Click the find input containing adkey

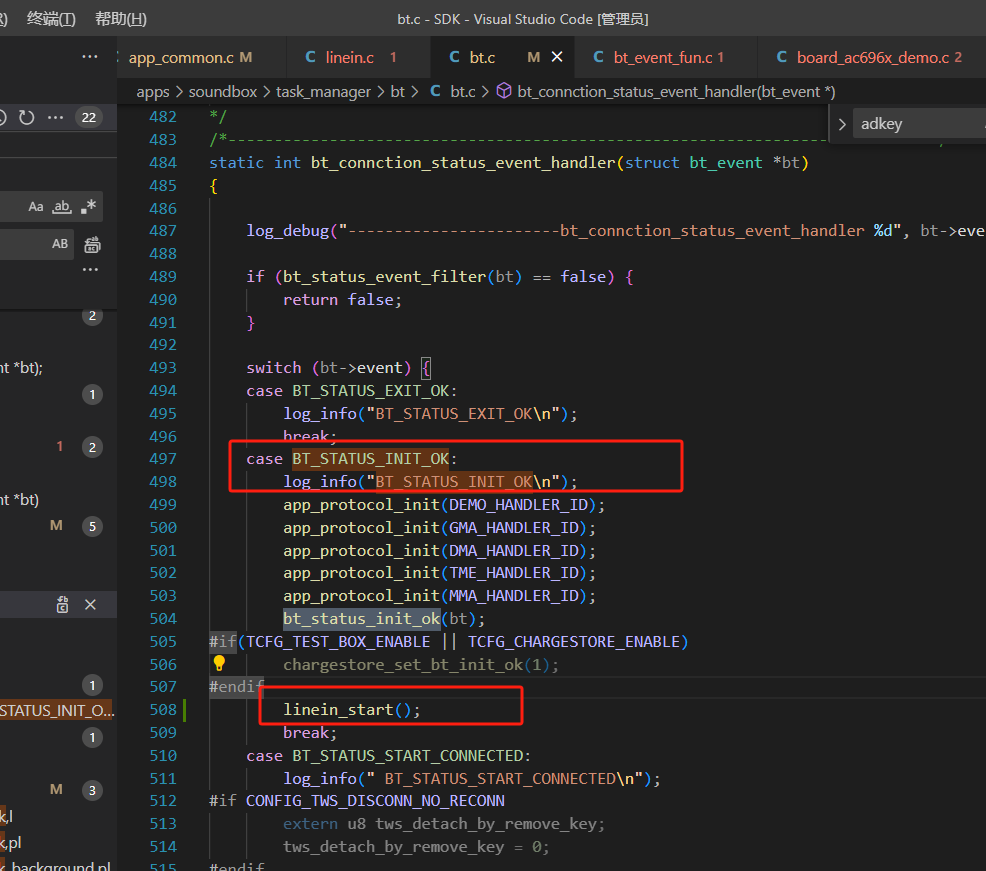(919, 124)
